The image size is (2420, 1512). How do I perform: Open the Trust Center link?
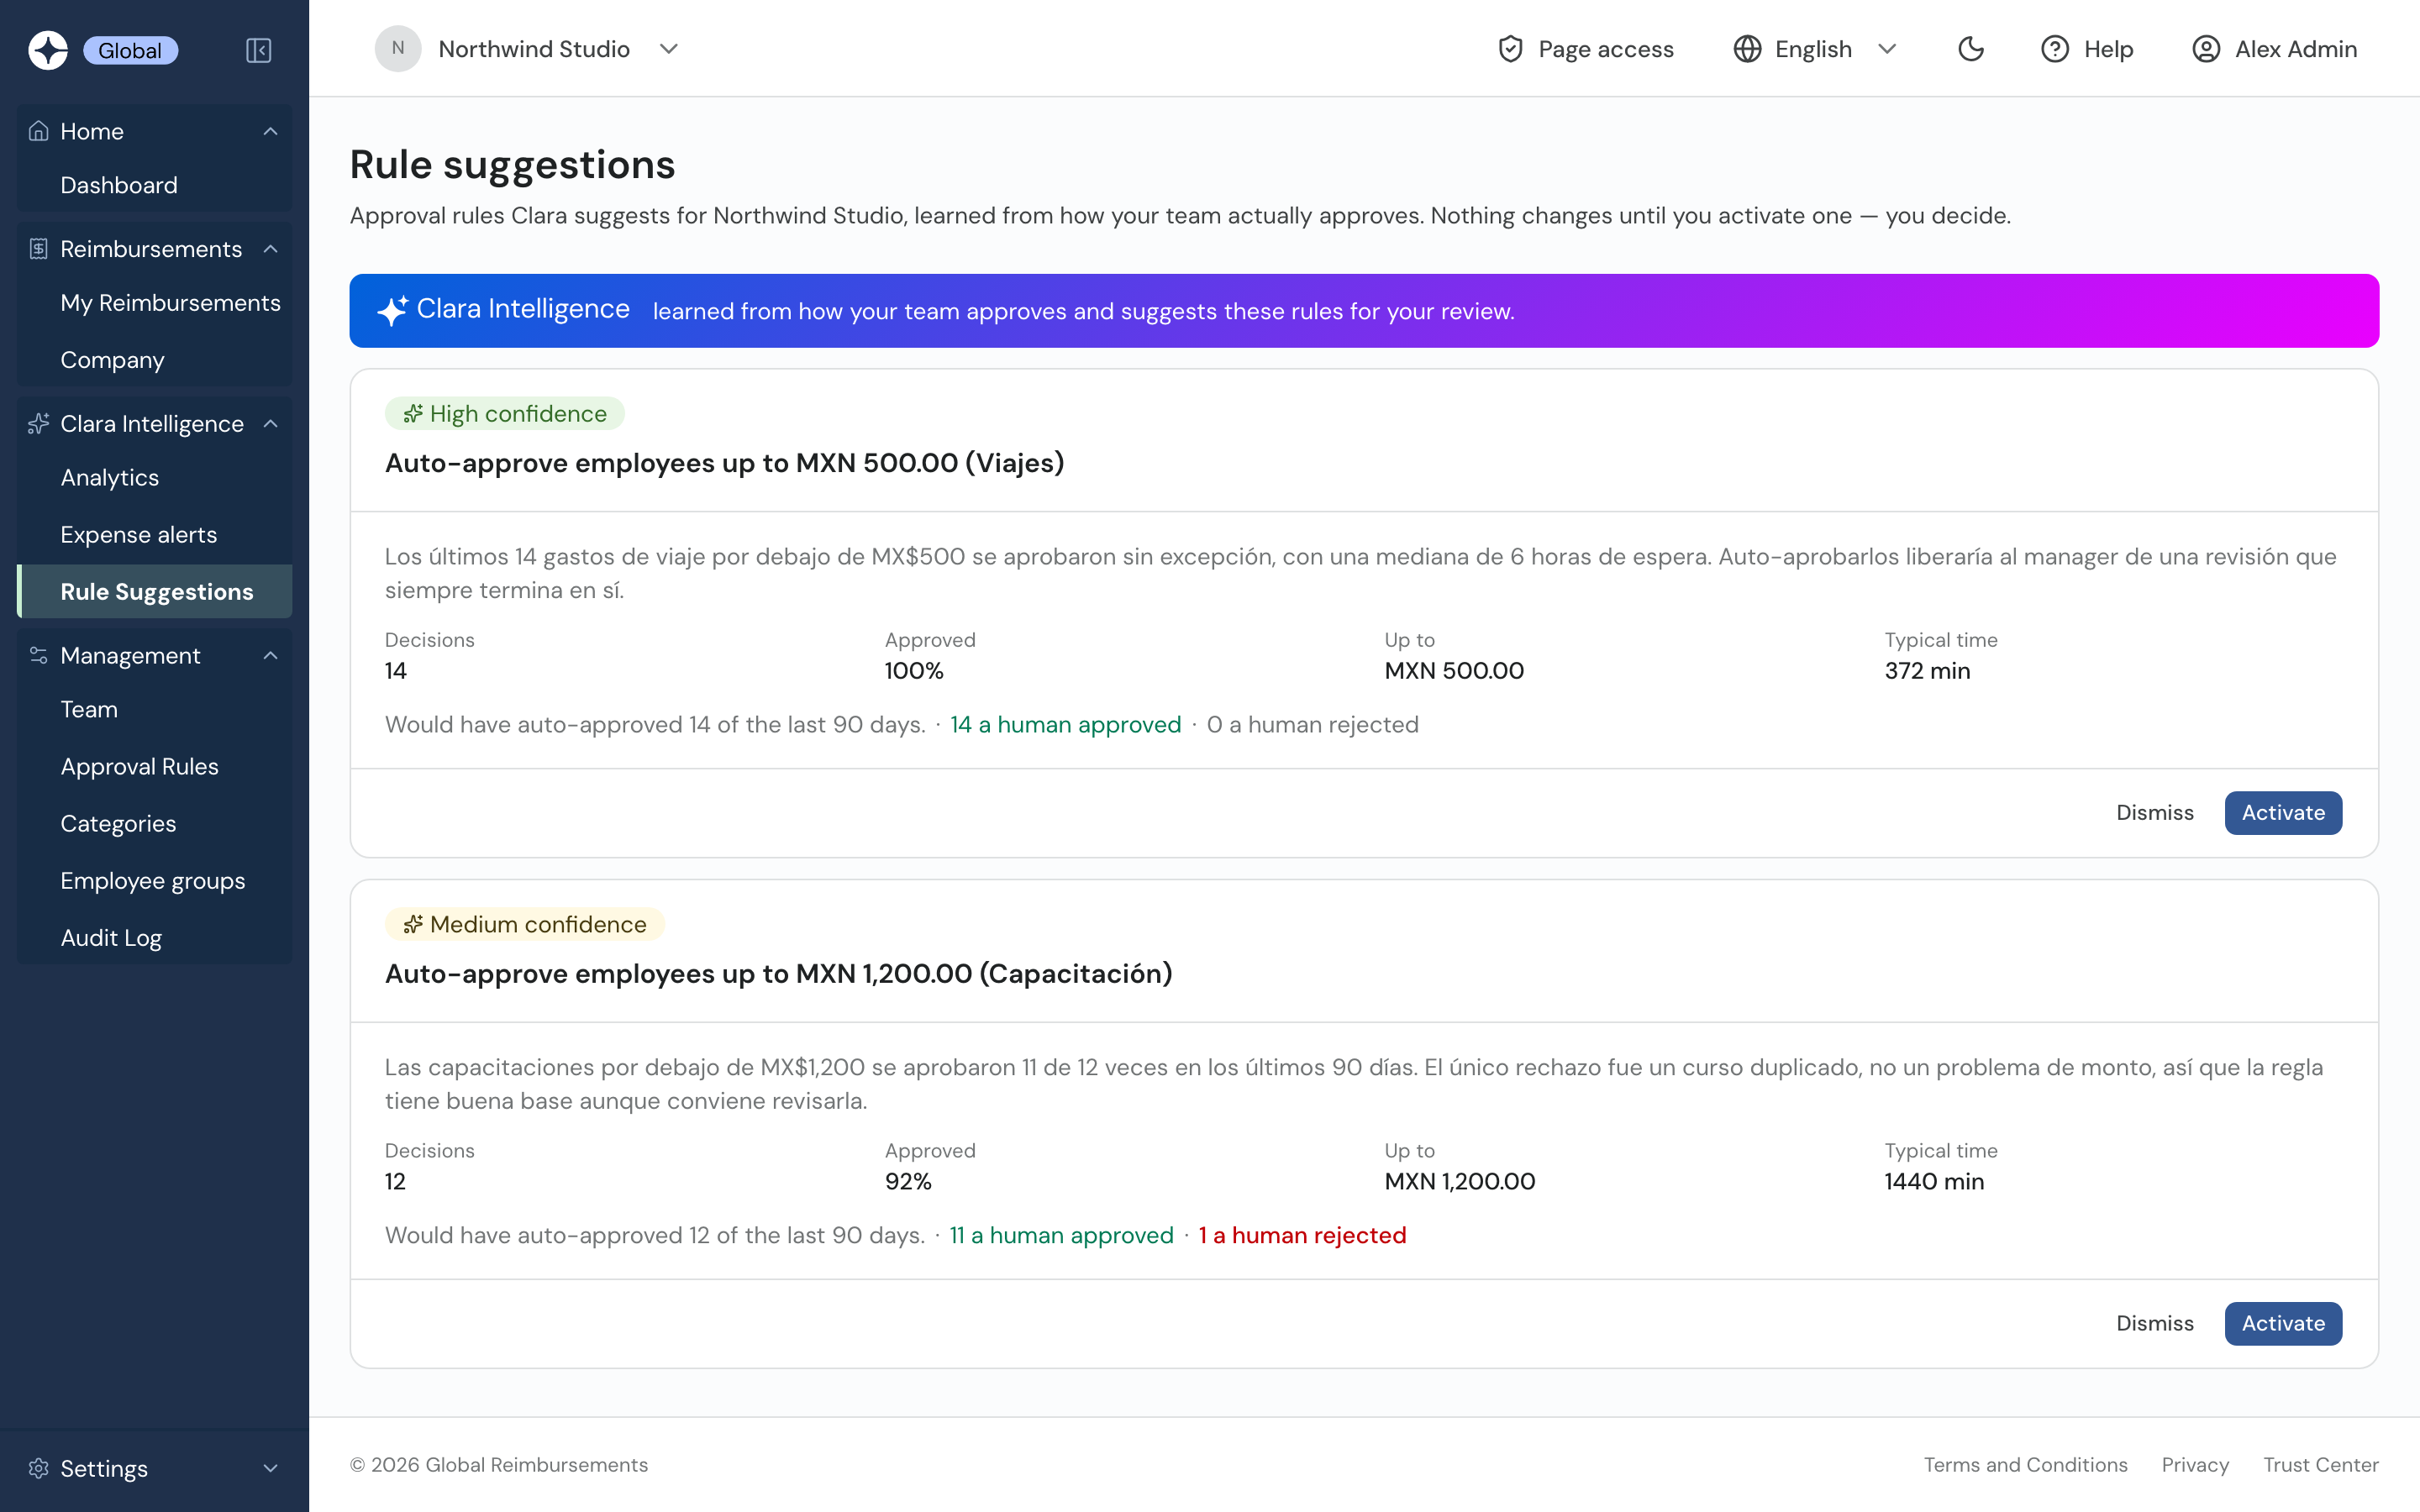click(x=2321, y=1465)
